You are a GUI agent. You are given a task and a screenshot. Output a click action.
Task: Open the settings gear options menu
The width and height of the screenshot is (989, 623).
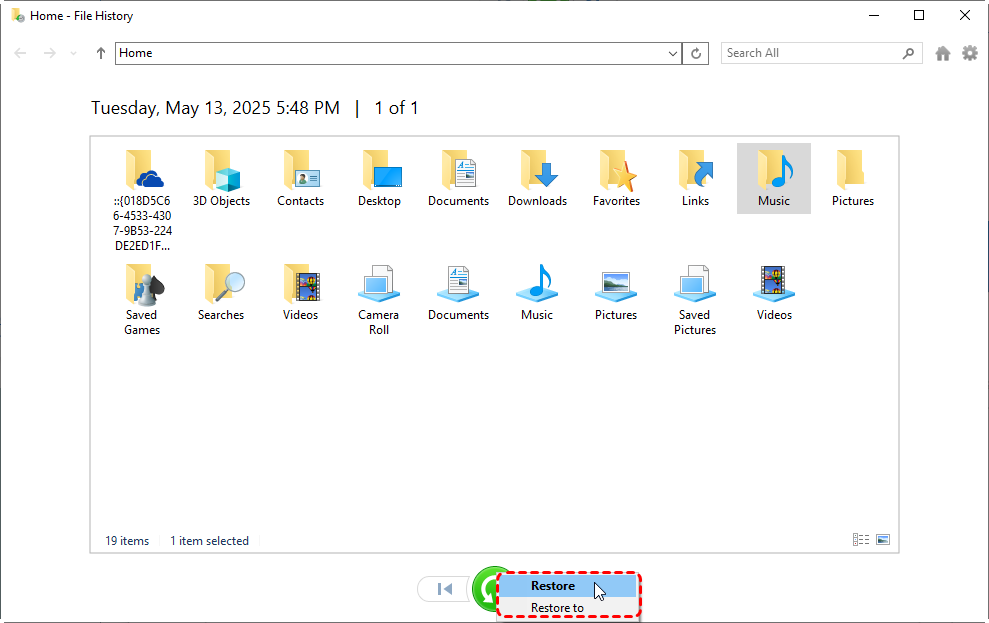970,54
